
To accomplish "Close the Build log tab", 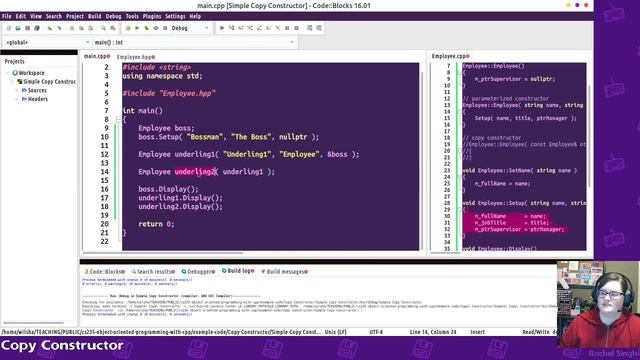I will tap(252, 271).
